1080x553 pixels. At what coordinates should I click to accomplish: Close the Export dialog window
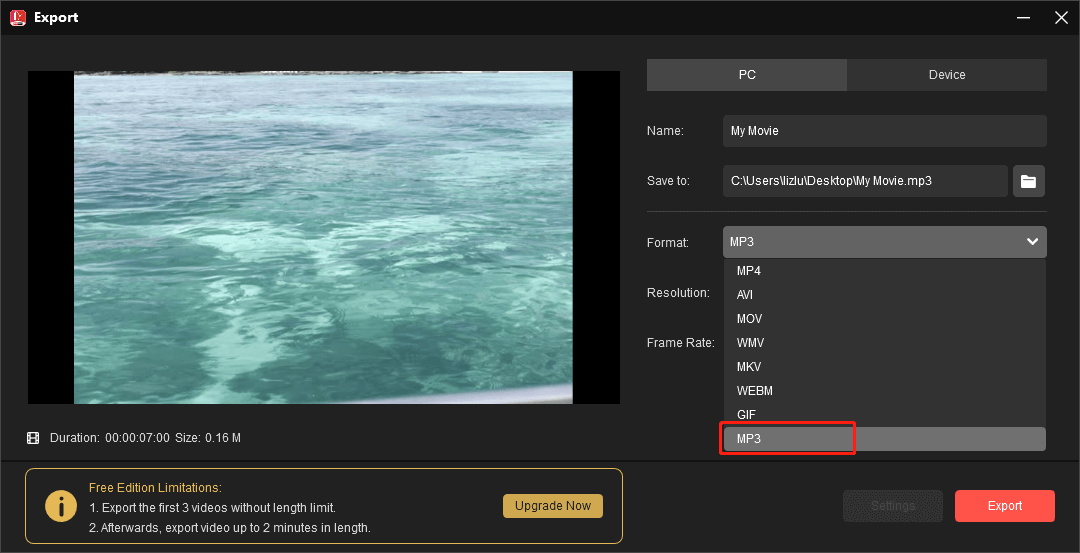pyautogui.click(x=1061, y=18)
